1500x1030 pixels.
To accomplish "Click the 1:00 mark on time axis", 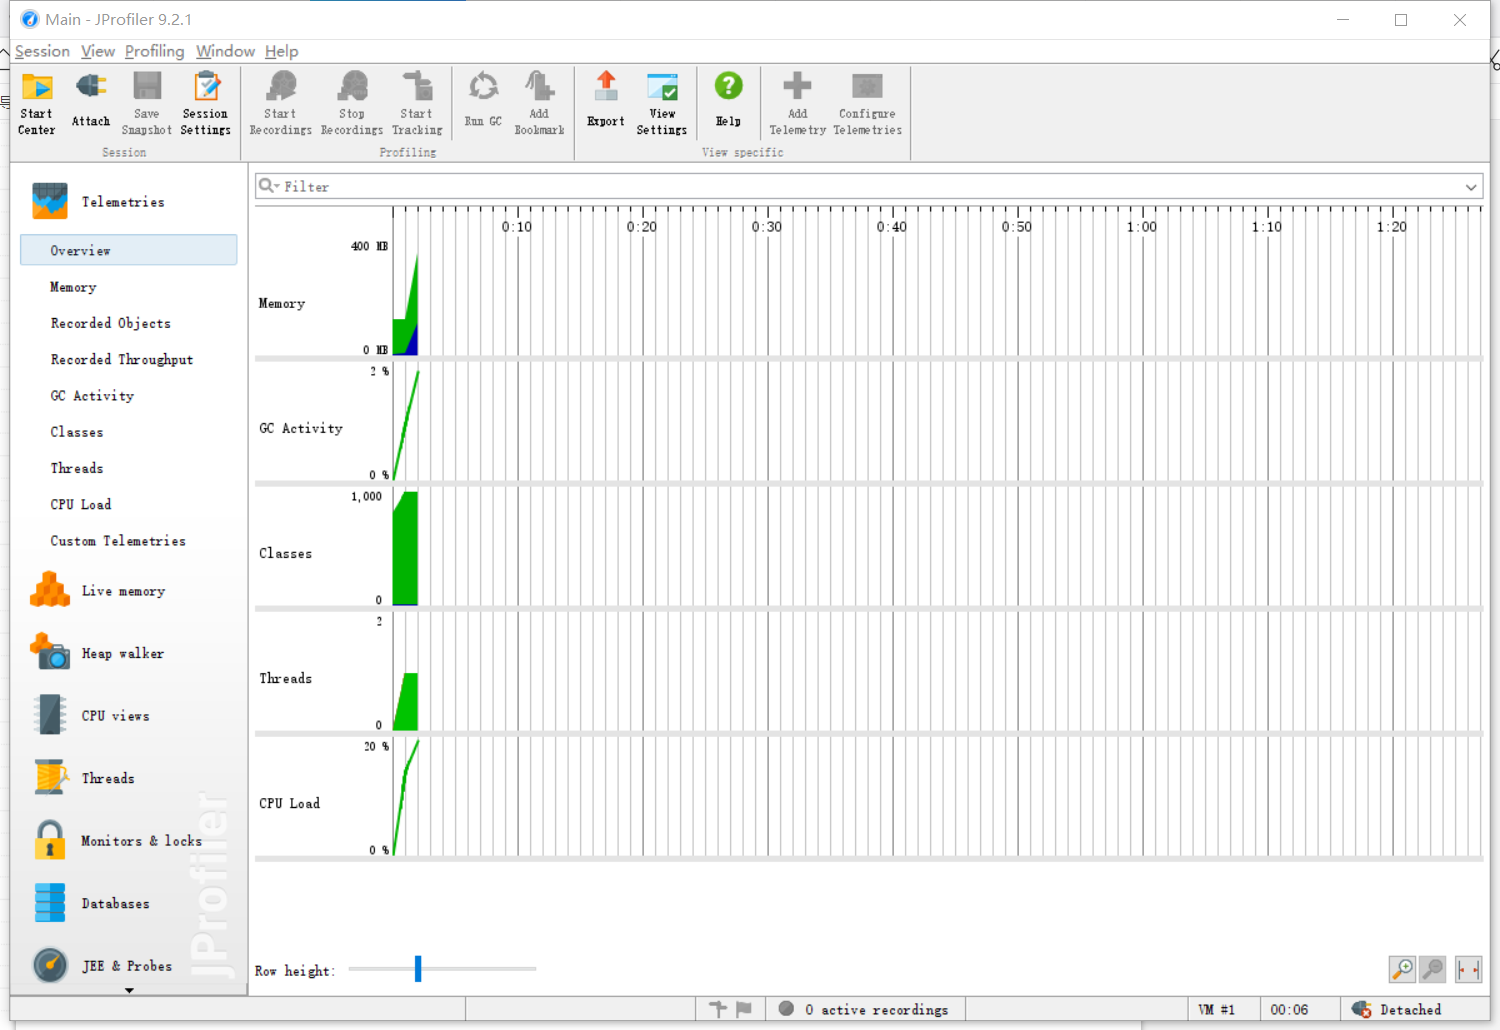I will point(1142,227).
